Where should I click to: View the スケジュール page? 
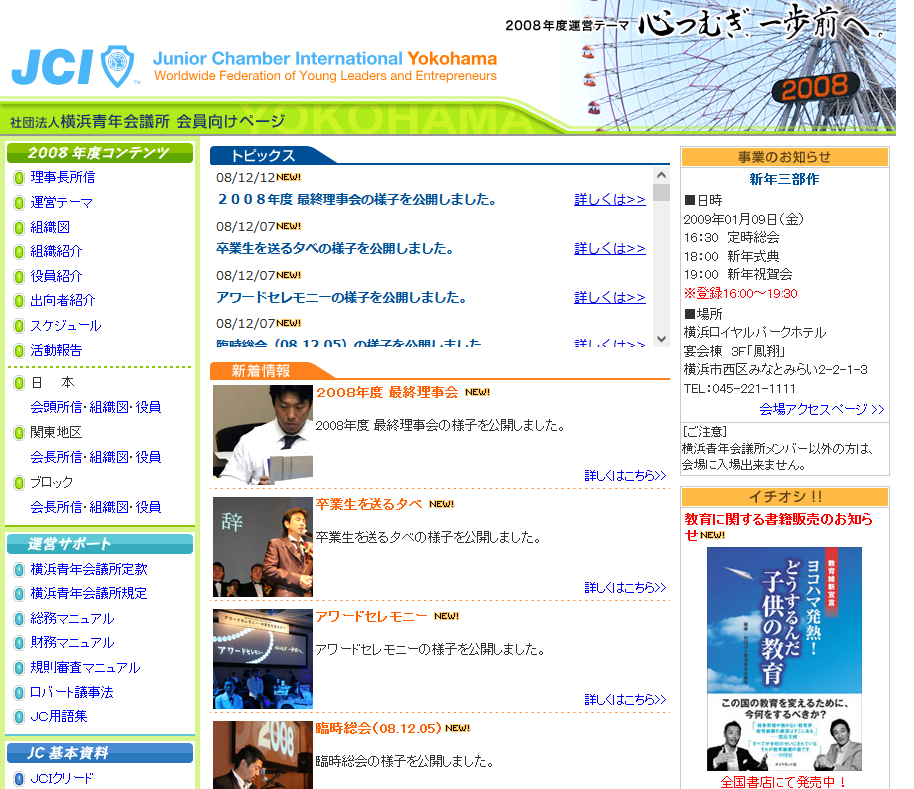pos(66,325)
